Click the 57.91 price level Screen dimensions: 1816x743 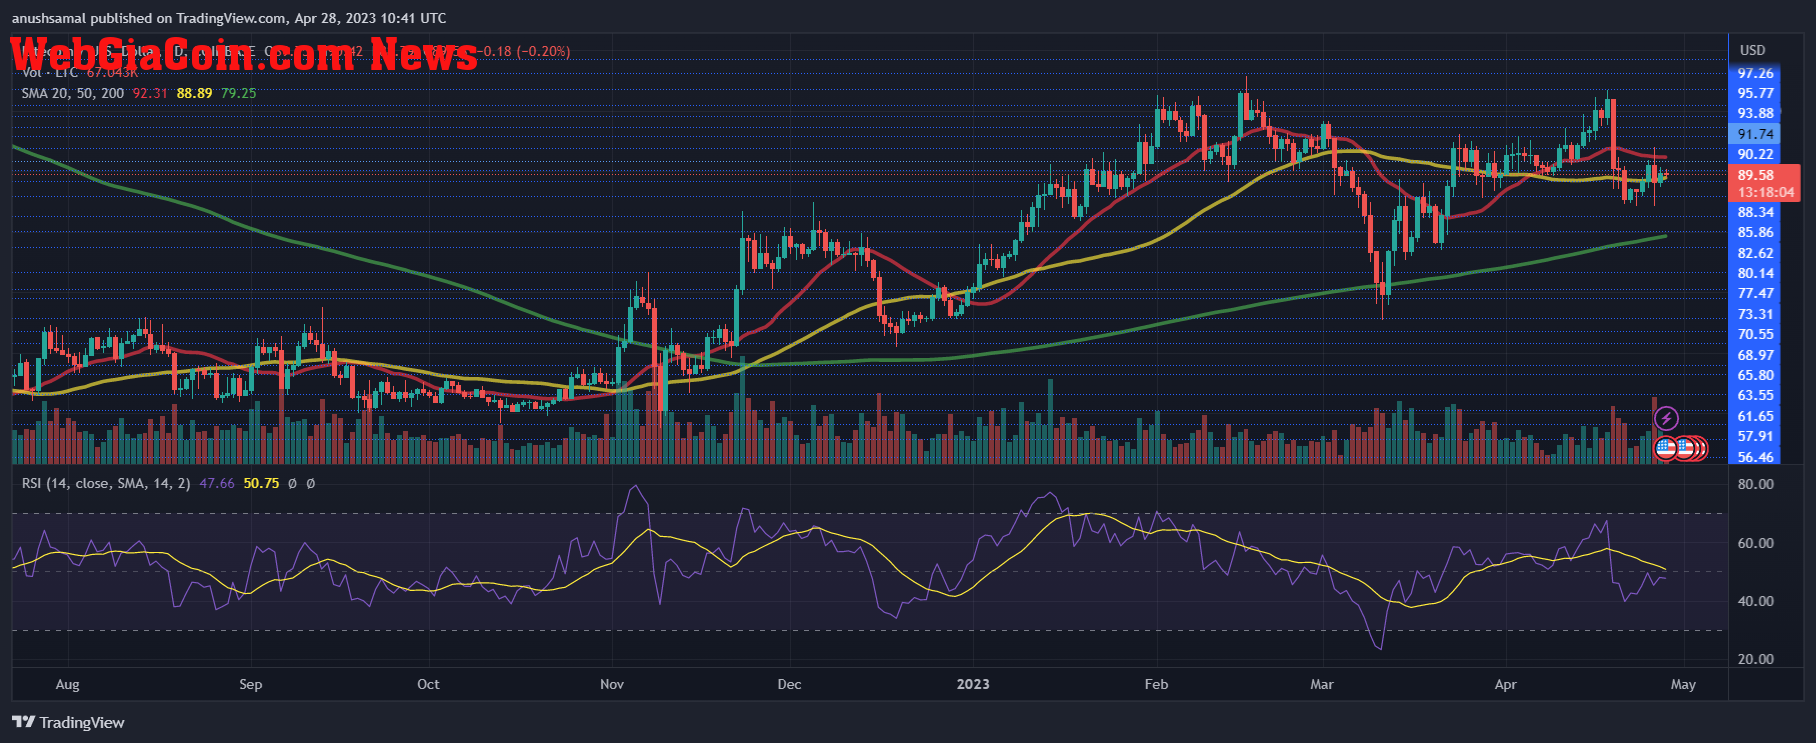coord(1756,436)
